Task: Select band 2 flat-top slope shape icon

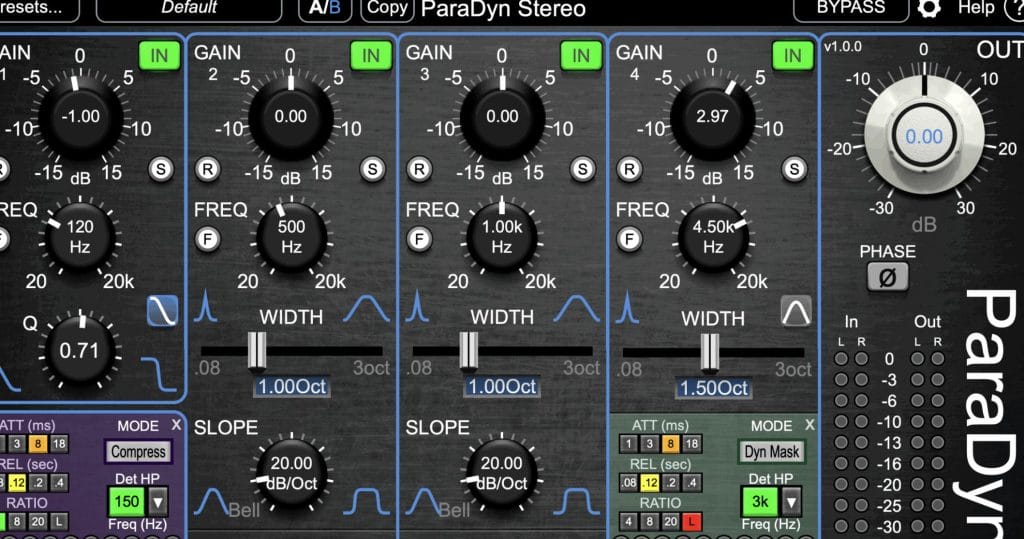Action: pyautogui.click(x=366, y=501)
